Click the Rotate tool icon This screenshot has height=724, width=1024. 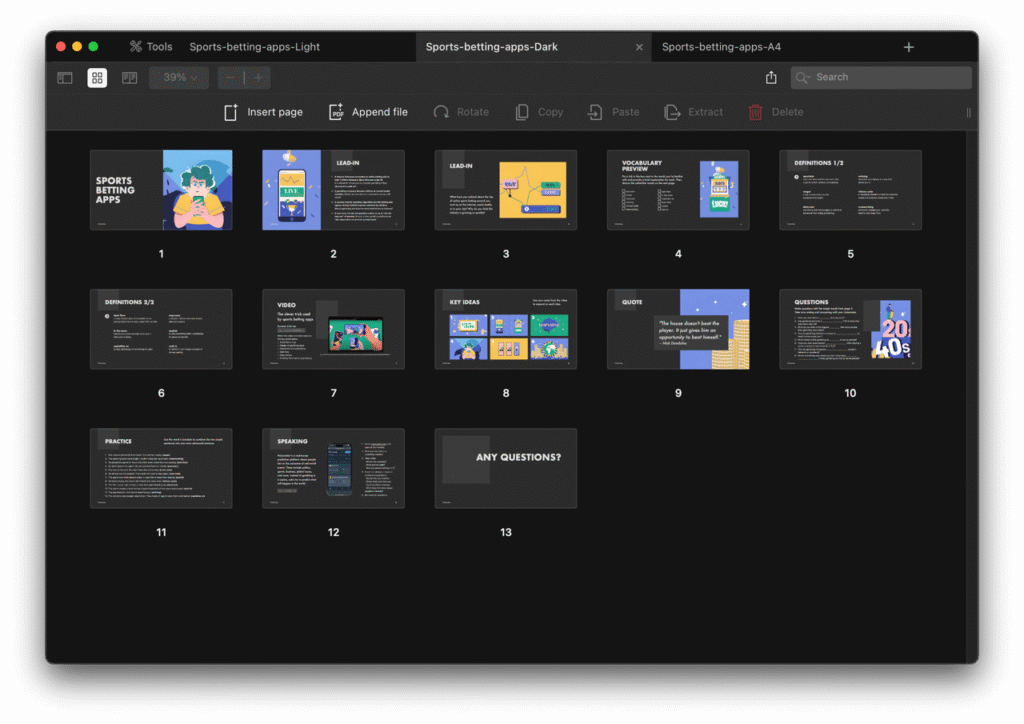pos(441,112)
